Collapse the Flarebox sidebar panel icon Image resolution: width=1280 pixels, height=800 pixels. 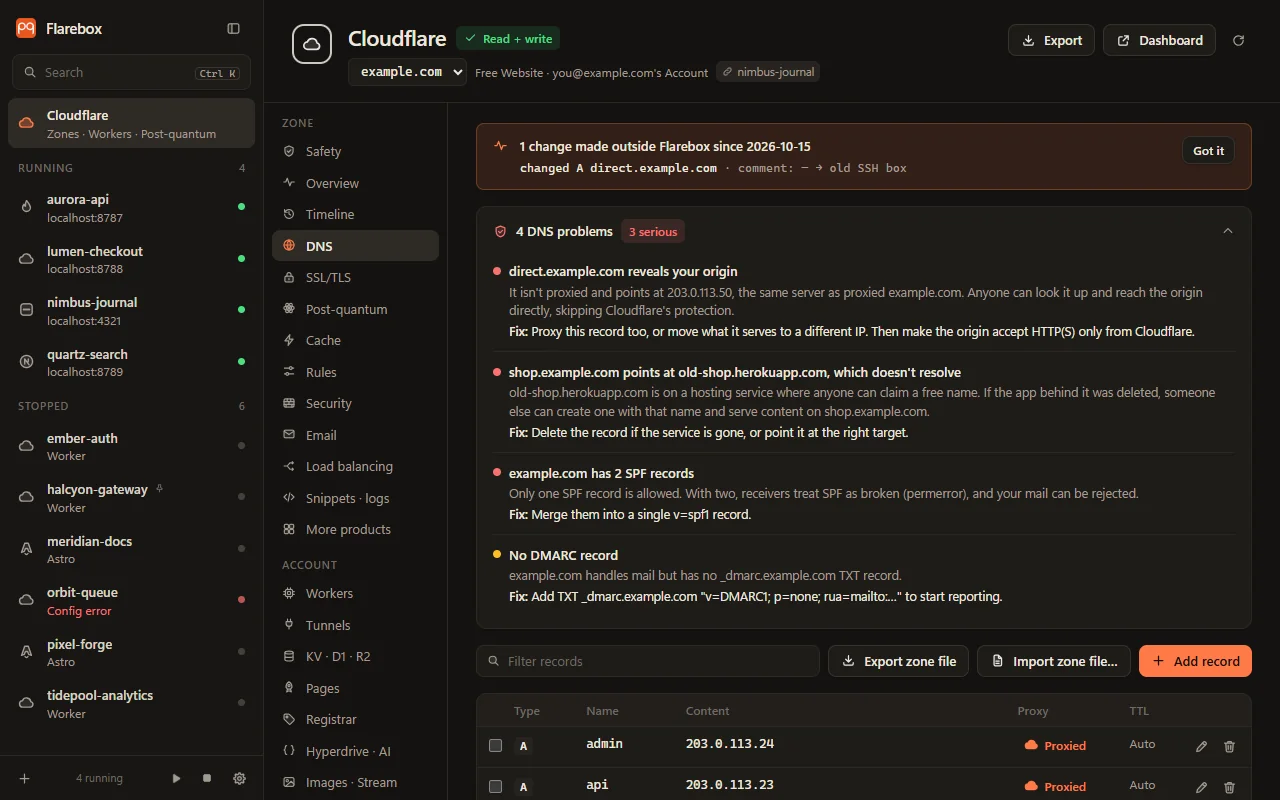click(x=234, y=29)
